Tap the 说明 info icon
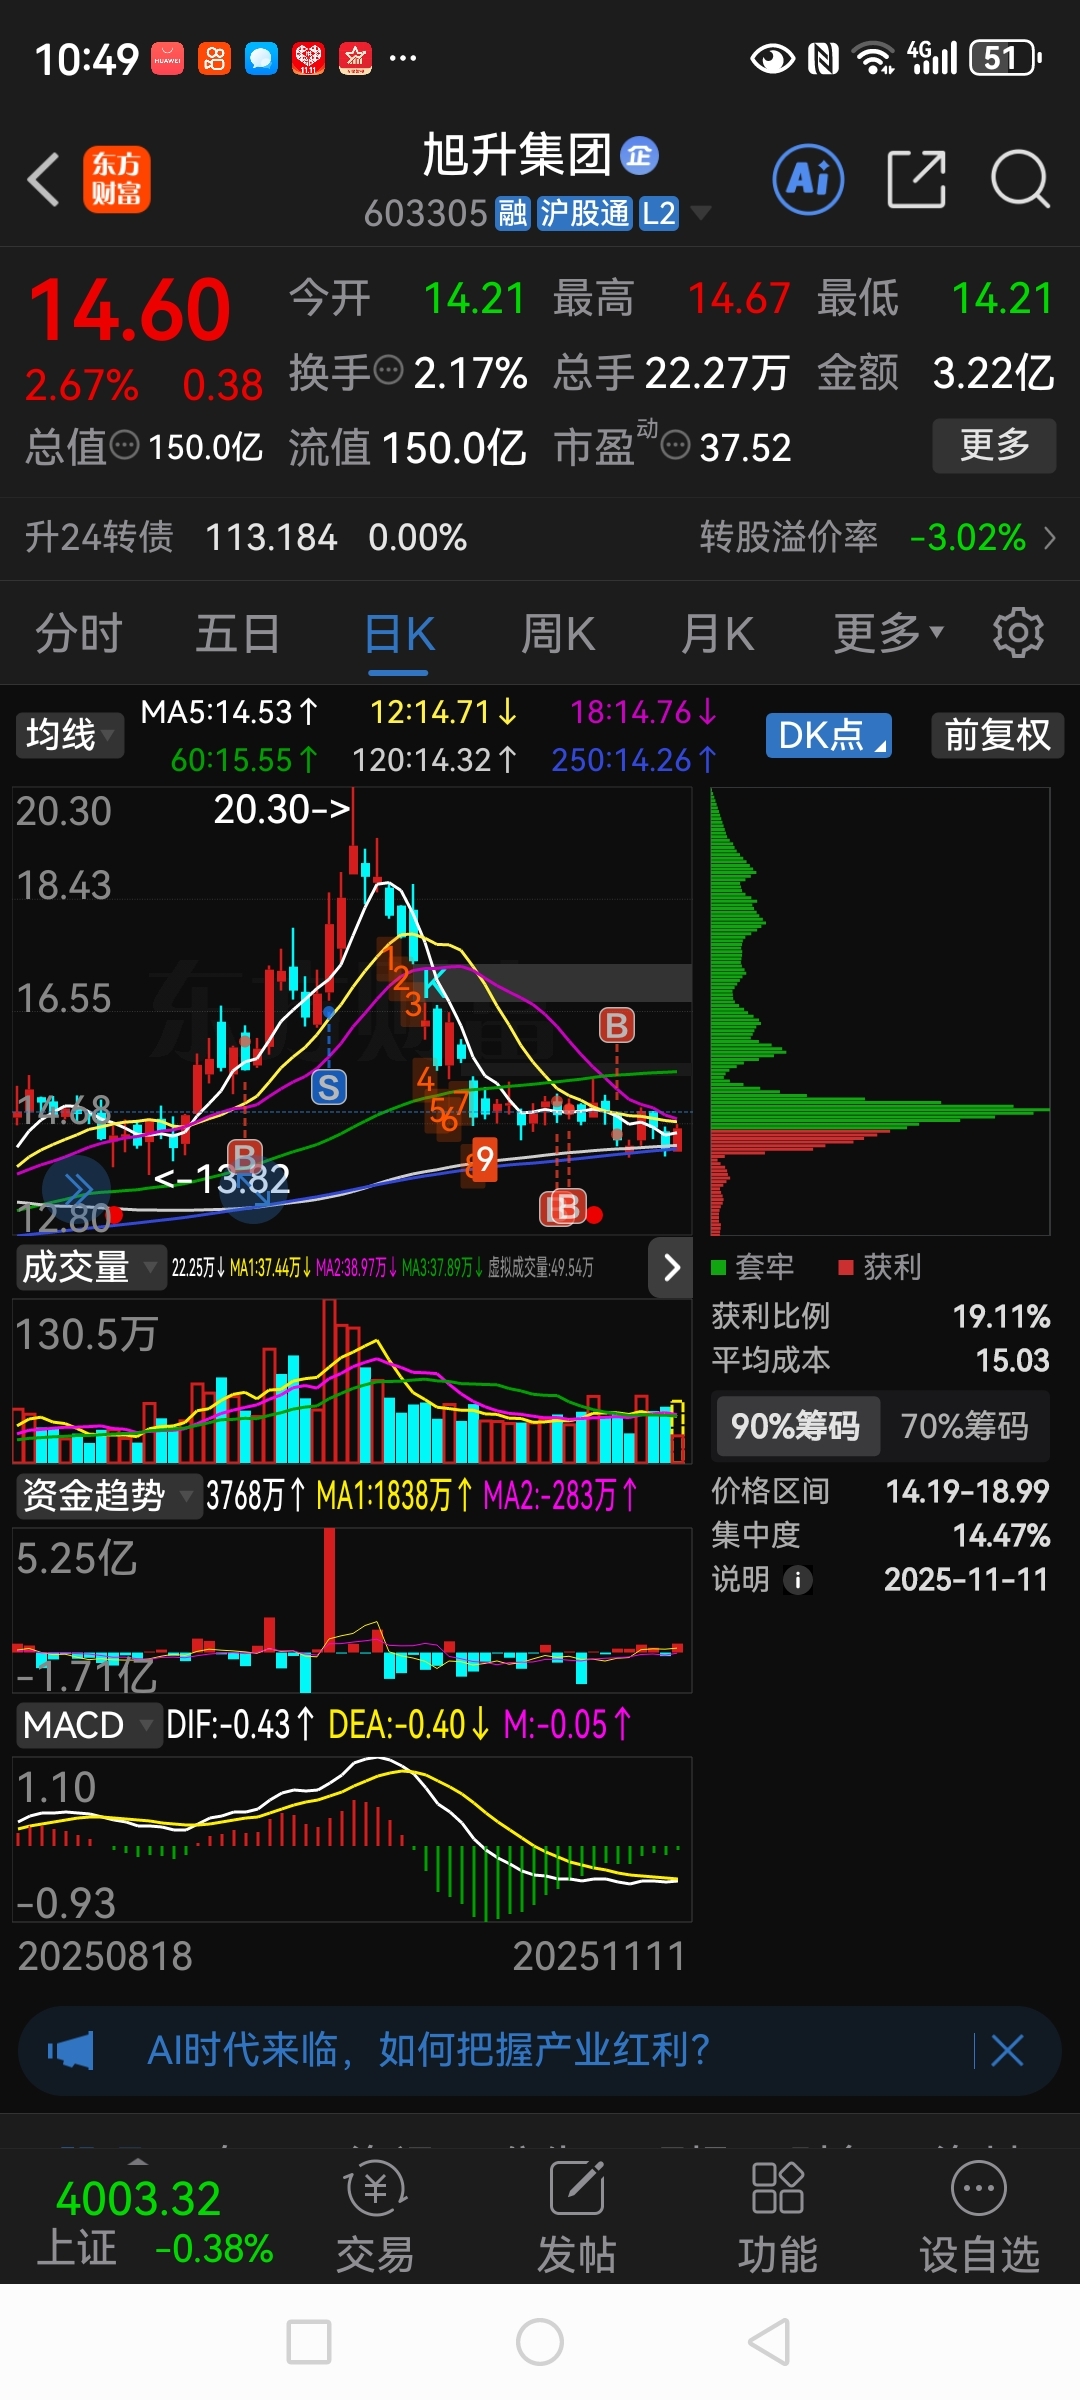This screenshot has height=2400, width=1080. [x=797, y=1580]
